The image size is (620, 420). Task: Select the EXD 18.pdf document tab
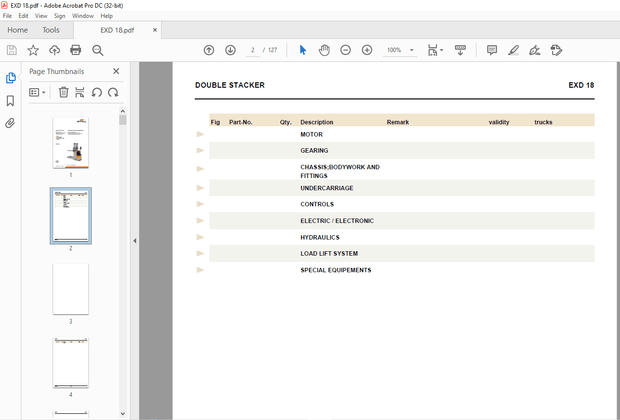point(117,30)
